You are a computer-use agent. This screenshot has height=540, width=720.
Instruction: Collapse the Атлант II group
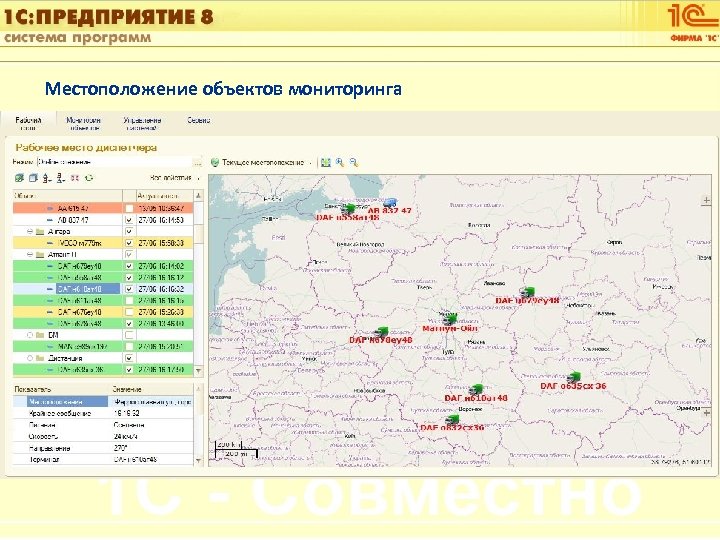coord(30,255)
